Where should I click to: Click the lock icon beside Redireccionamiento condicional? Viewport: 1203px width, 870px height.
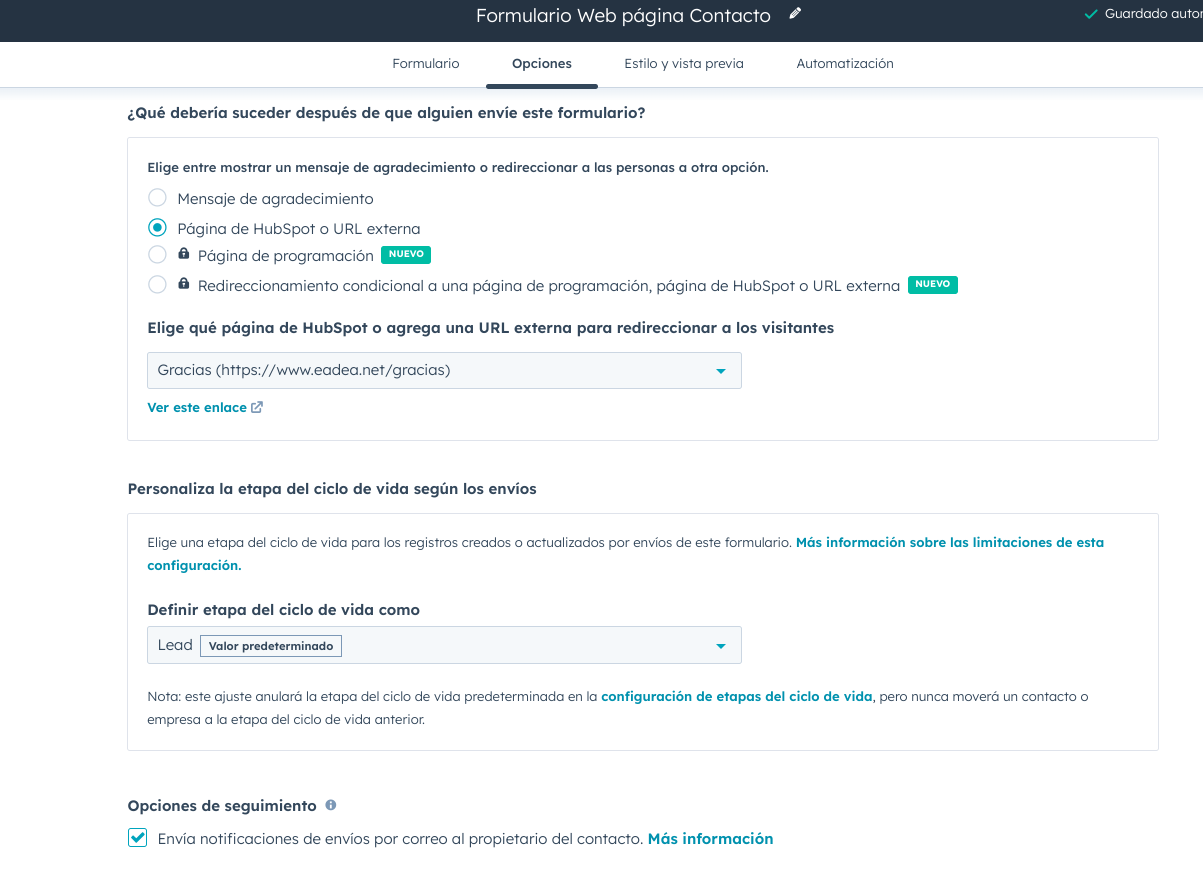(184, 284)
